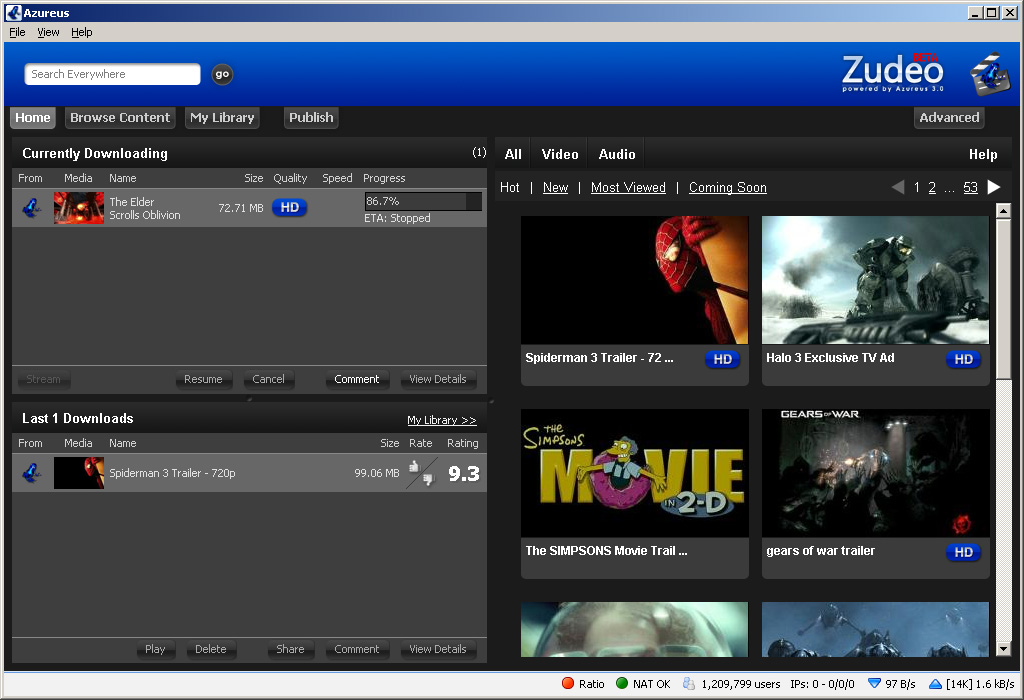Screen dimensions: 1024x700
Task: Click HD badge on gears of war trailer
Action: tap(963, 552)
